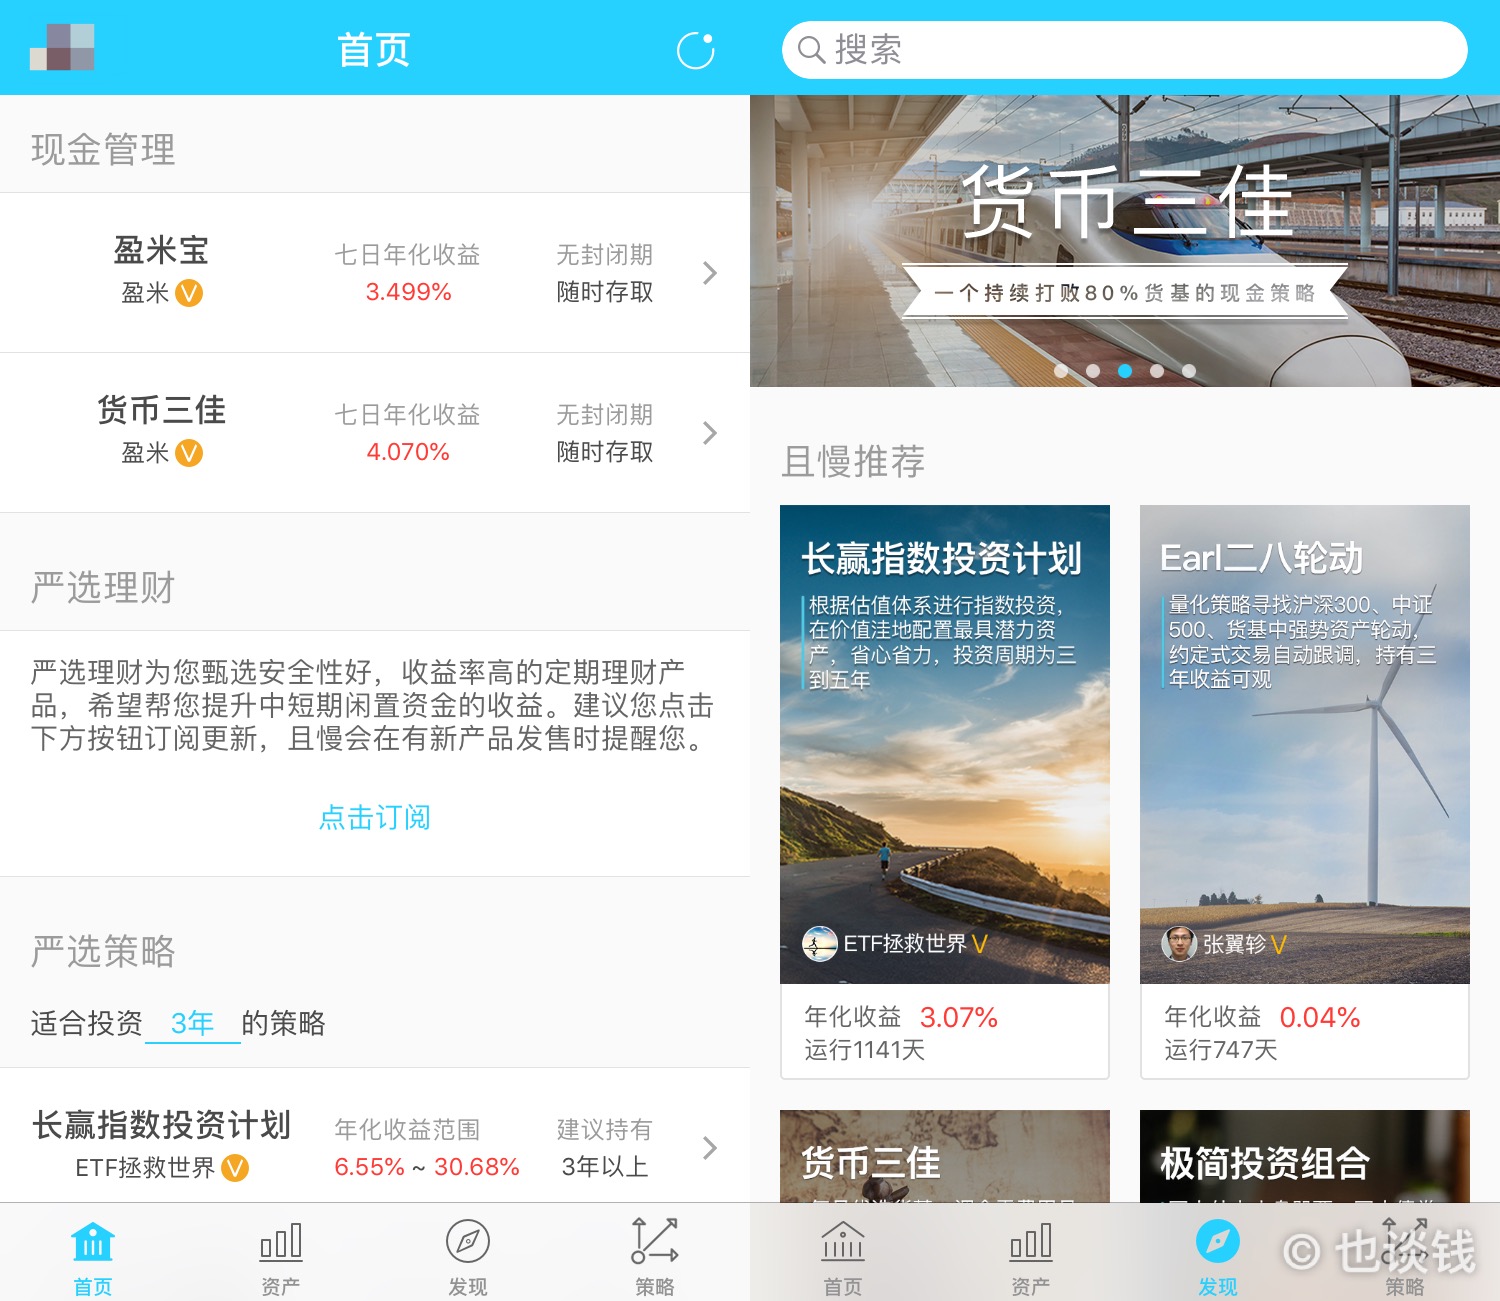Select the first carousel dot on banner
The image size is (1500, 1301).
tap(1061, 371)
